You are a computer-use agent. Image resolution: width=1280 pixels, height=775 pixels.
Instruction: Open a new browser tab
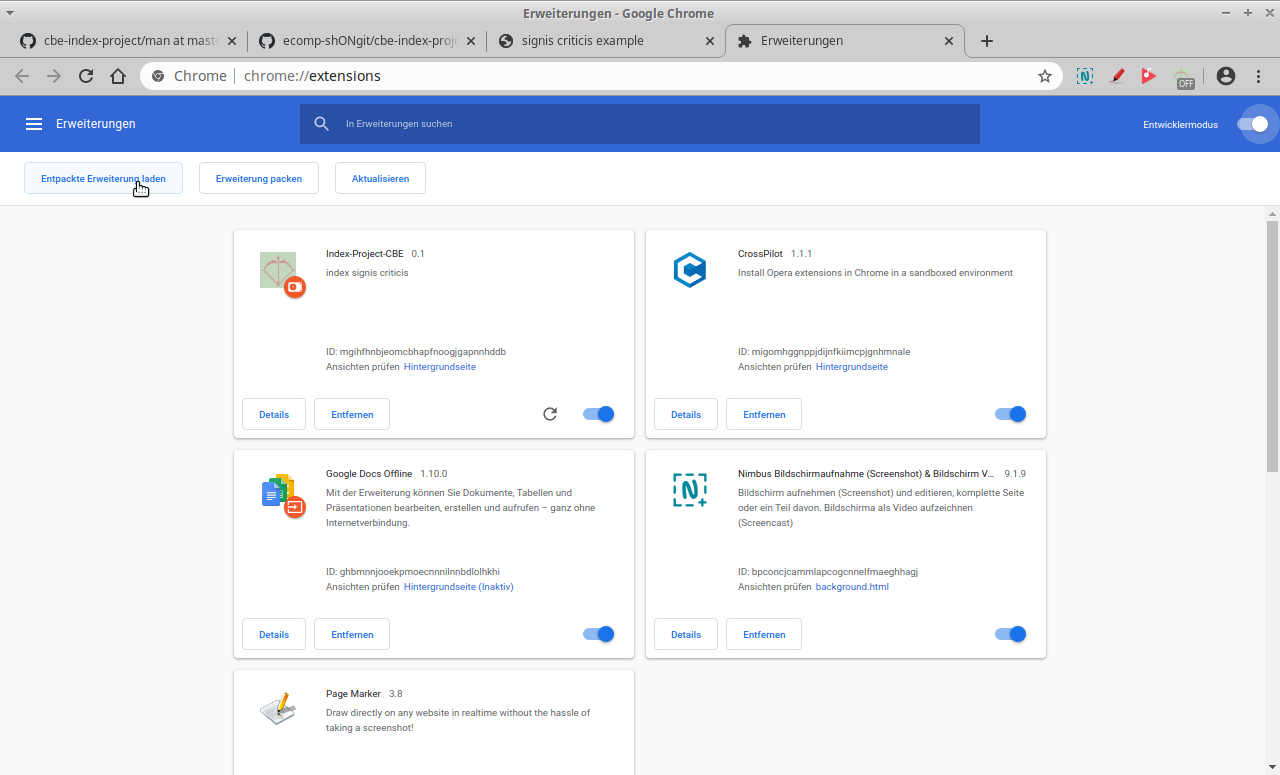pyautogui.click(x=987, y=41)
